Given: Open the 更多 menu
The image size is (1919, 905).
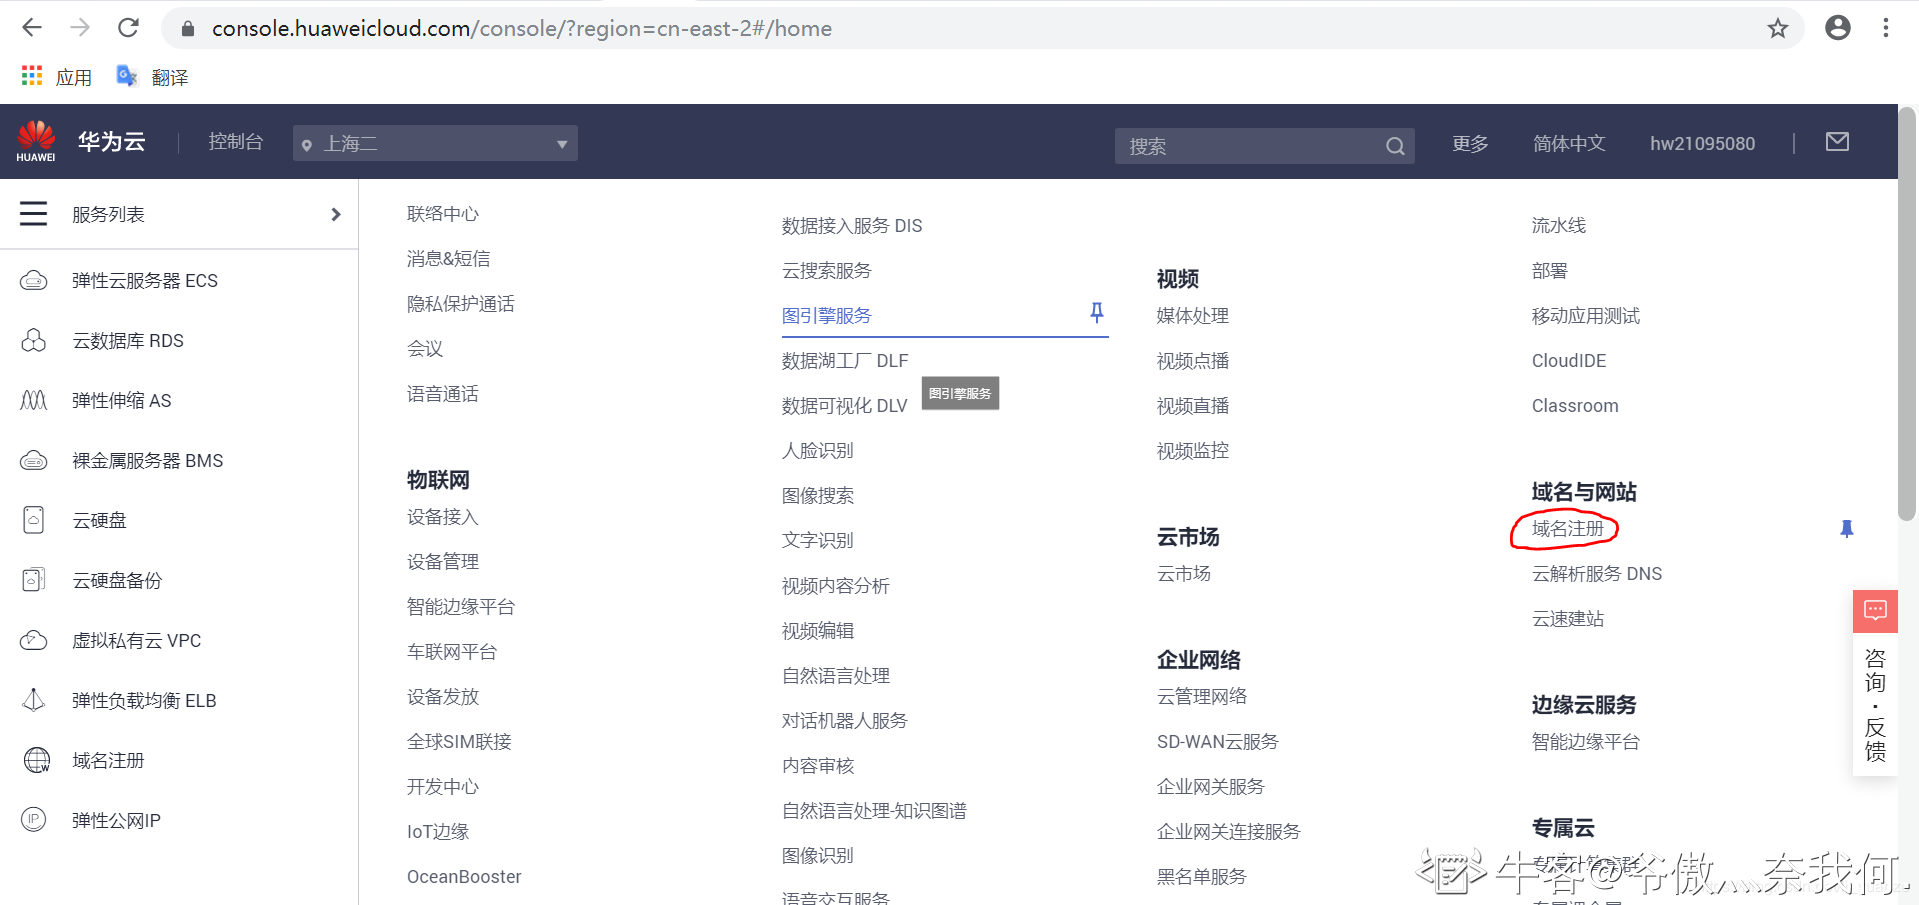Looking at the screenshot, I should [1470, 144].
